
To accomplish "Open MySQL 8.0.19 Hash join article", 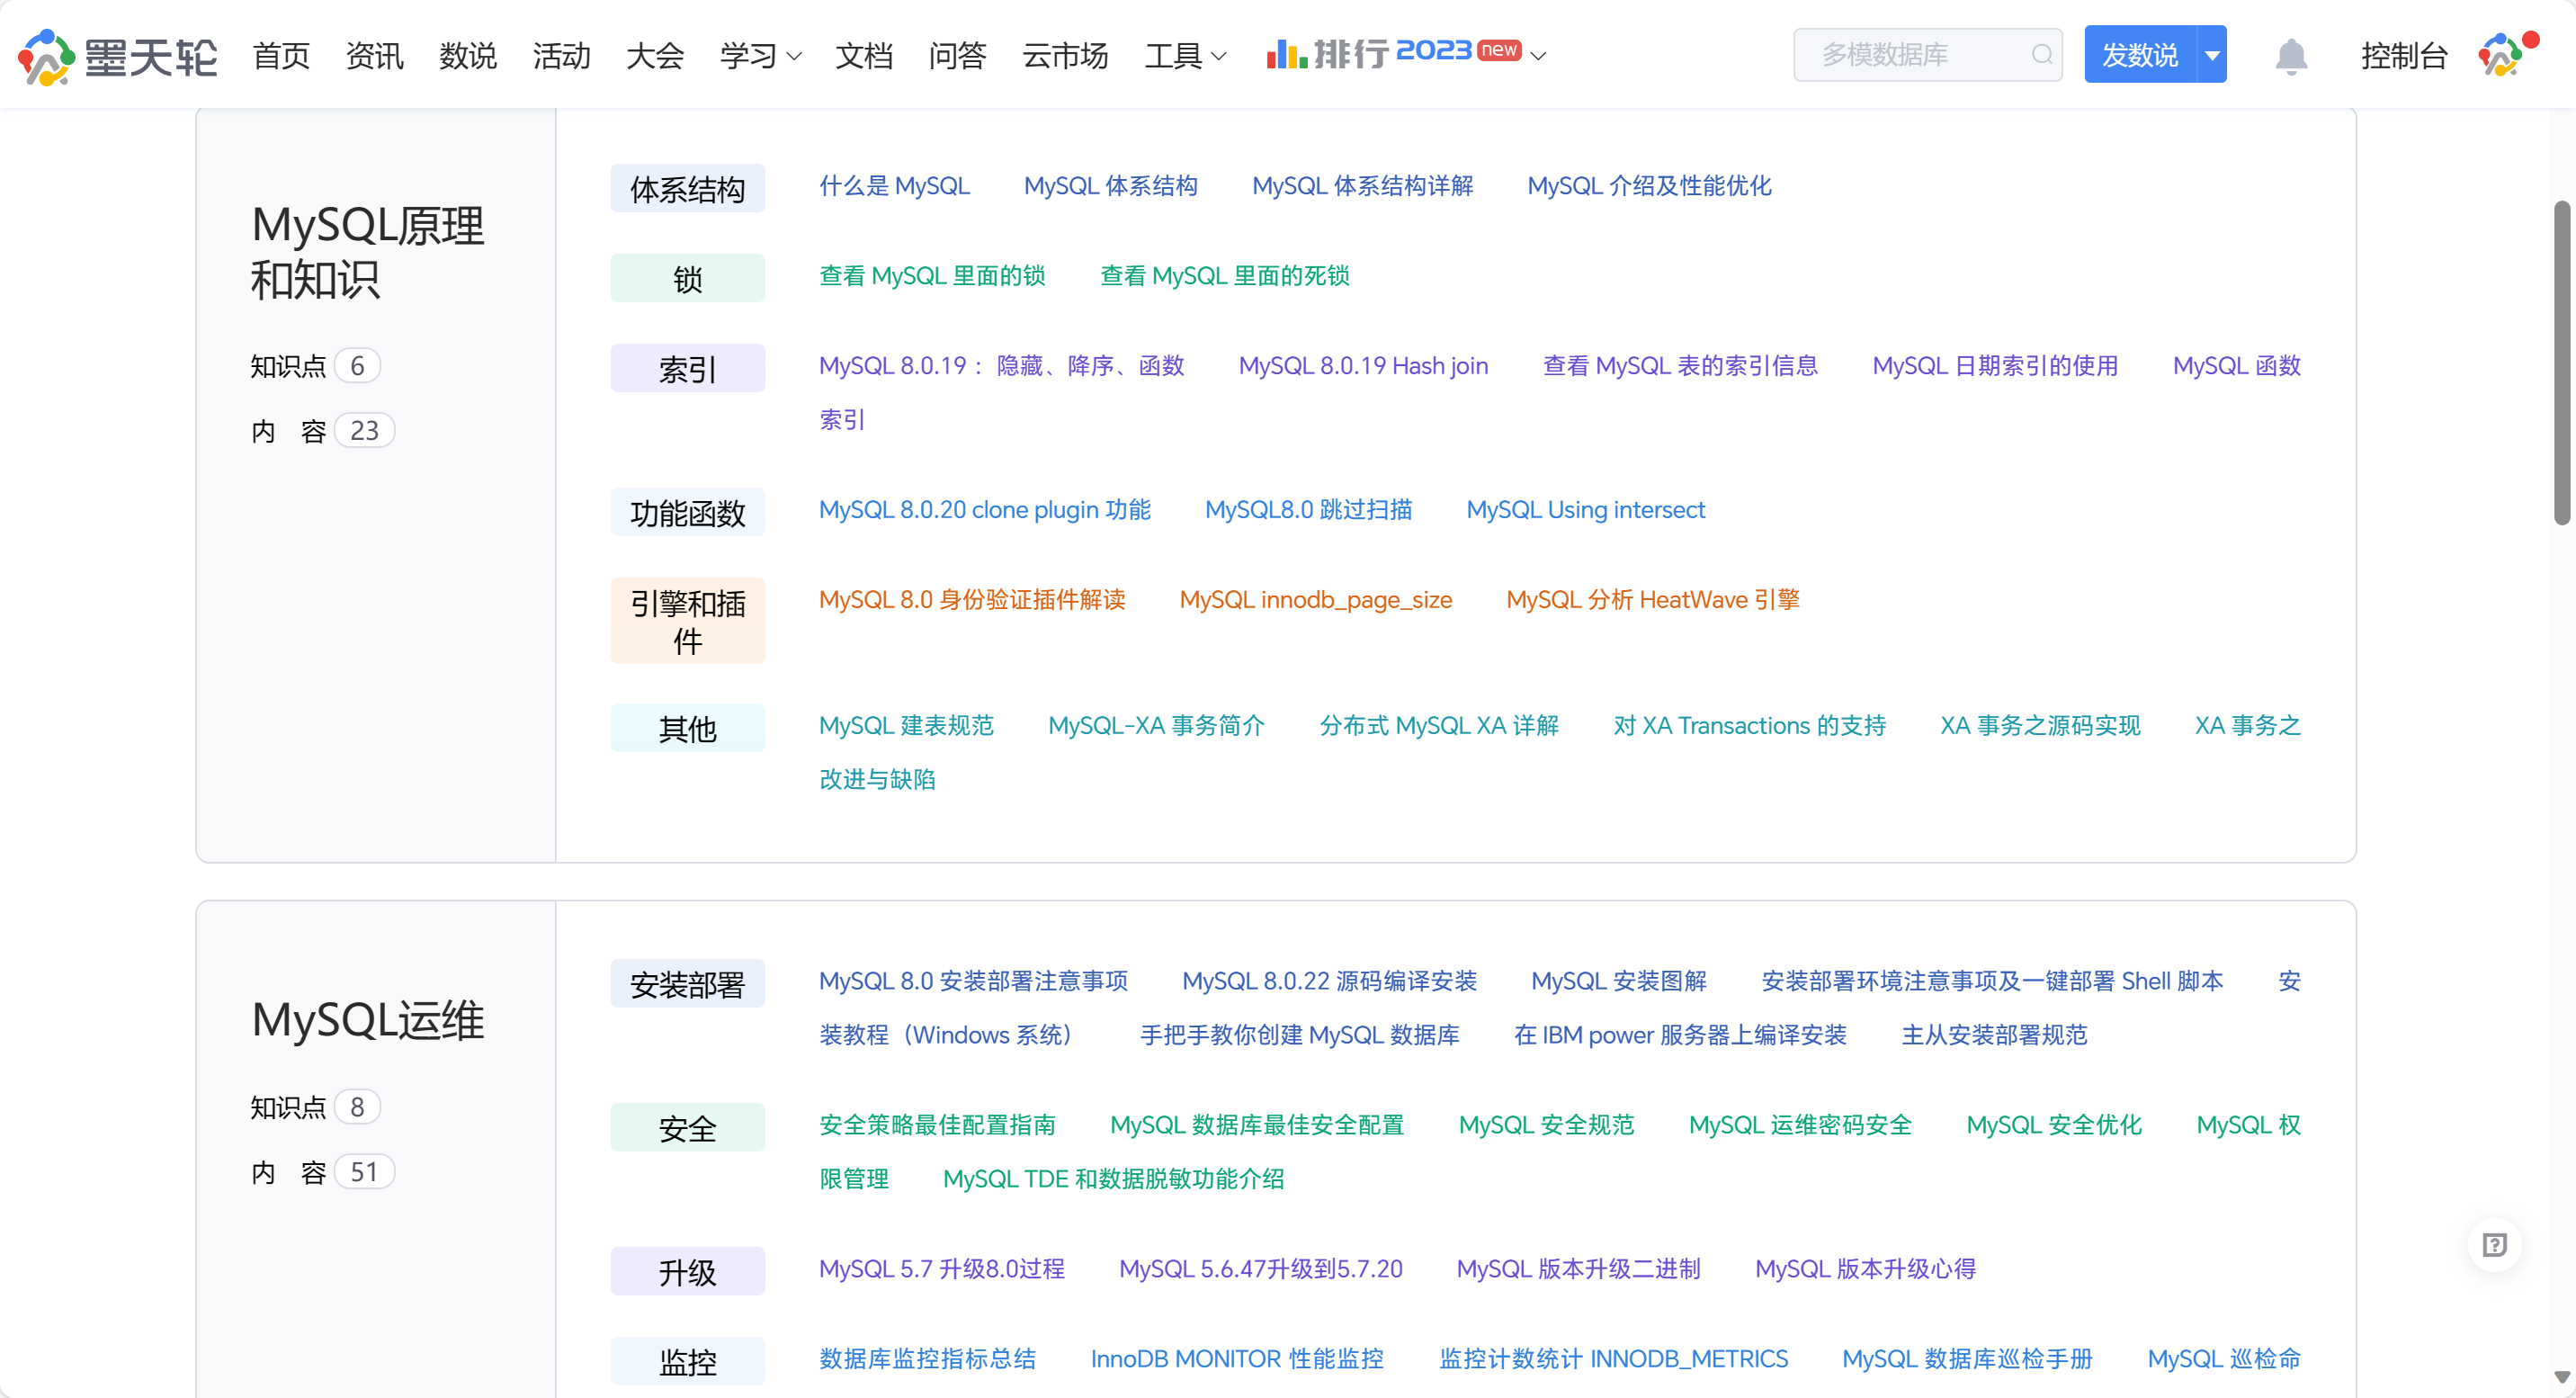I will (x=1364, y=366).
